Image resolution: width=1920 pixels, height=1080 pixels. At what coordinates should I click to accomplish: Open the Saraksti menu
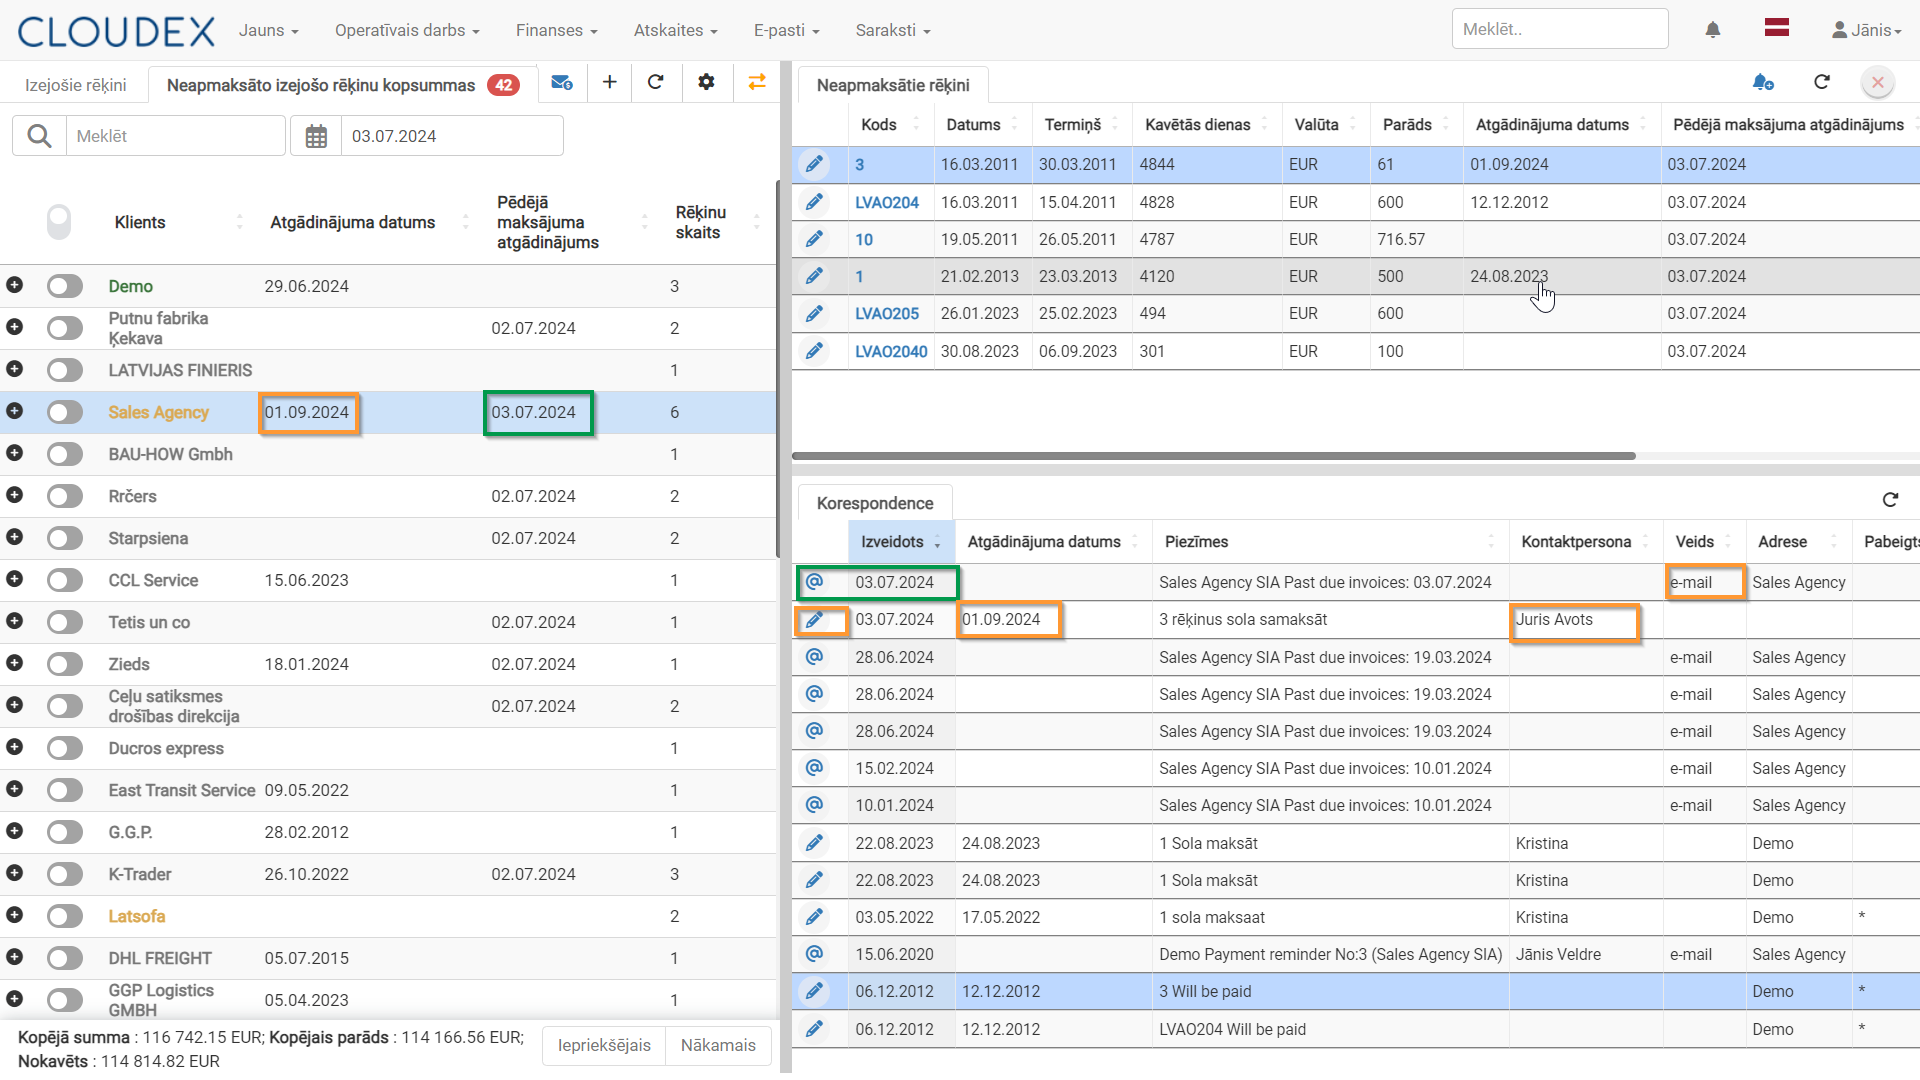coord(892,30)
